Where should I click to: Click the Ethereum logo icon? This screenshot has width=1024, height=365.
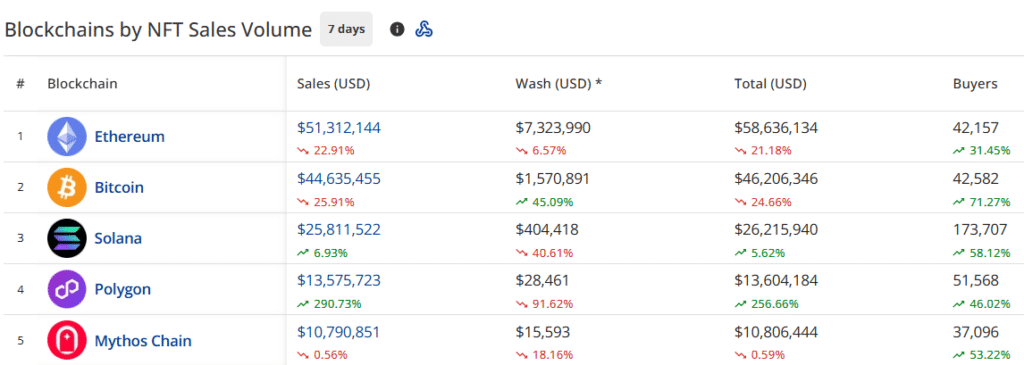[67, 136]
